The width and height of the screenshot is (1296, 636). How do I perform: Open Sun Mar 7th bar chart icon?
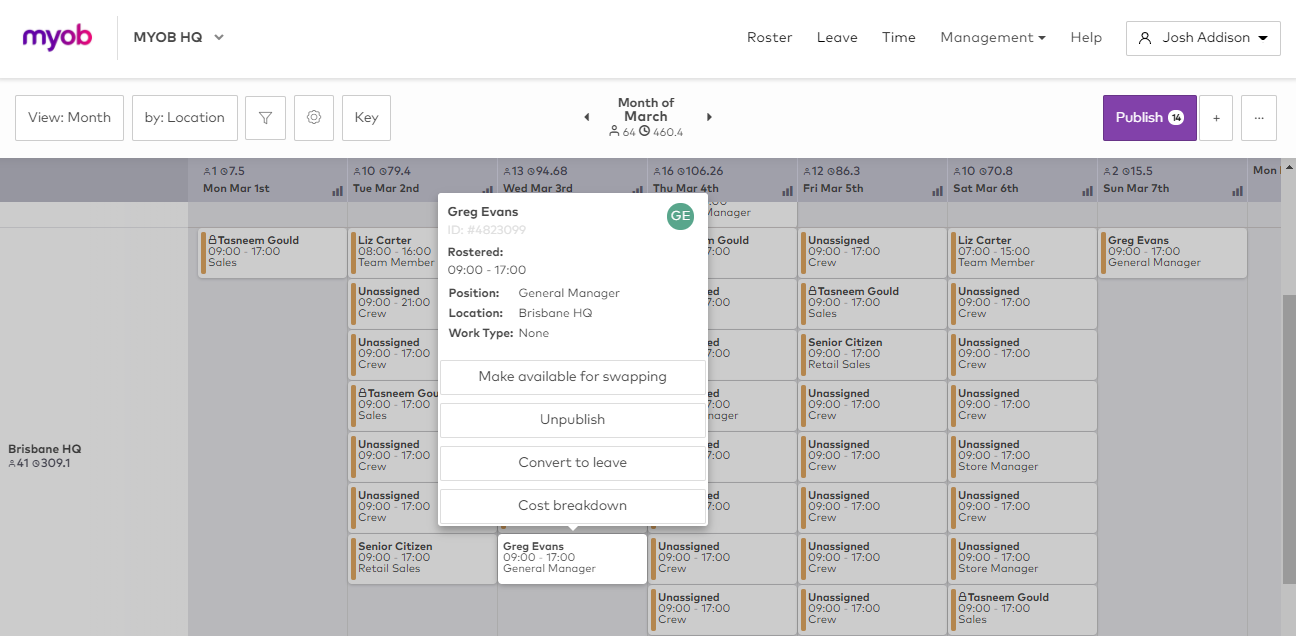(1237, 190)
